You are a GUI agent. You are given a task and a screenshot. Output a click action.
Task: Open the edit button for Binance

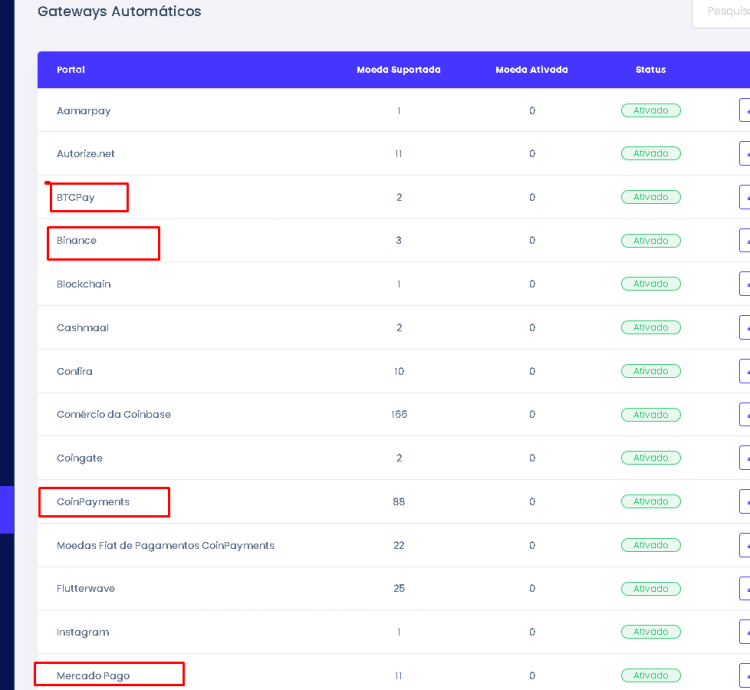pyautogui.click(x=744, y=241)
